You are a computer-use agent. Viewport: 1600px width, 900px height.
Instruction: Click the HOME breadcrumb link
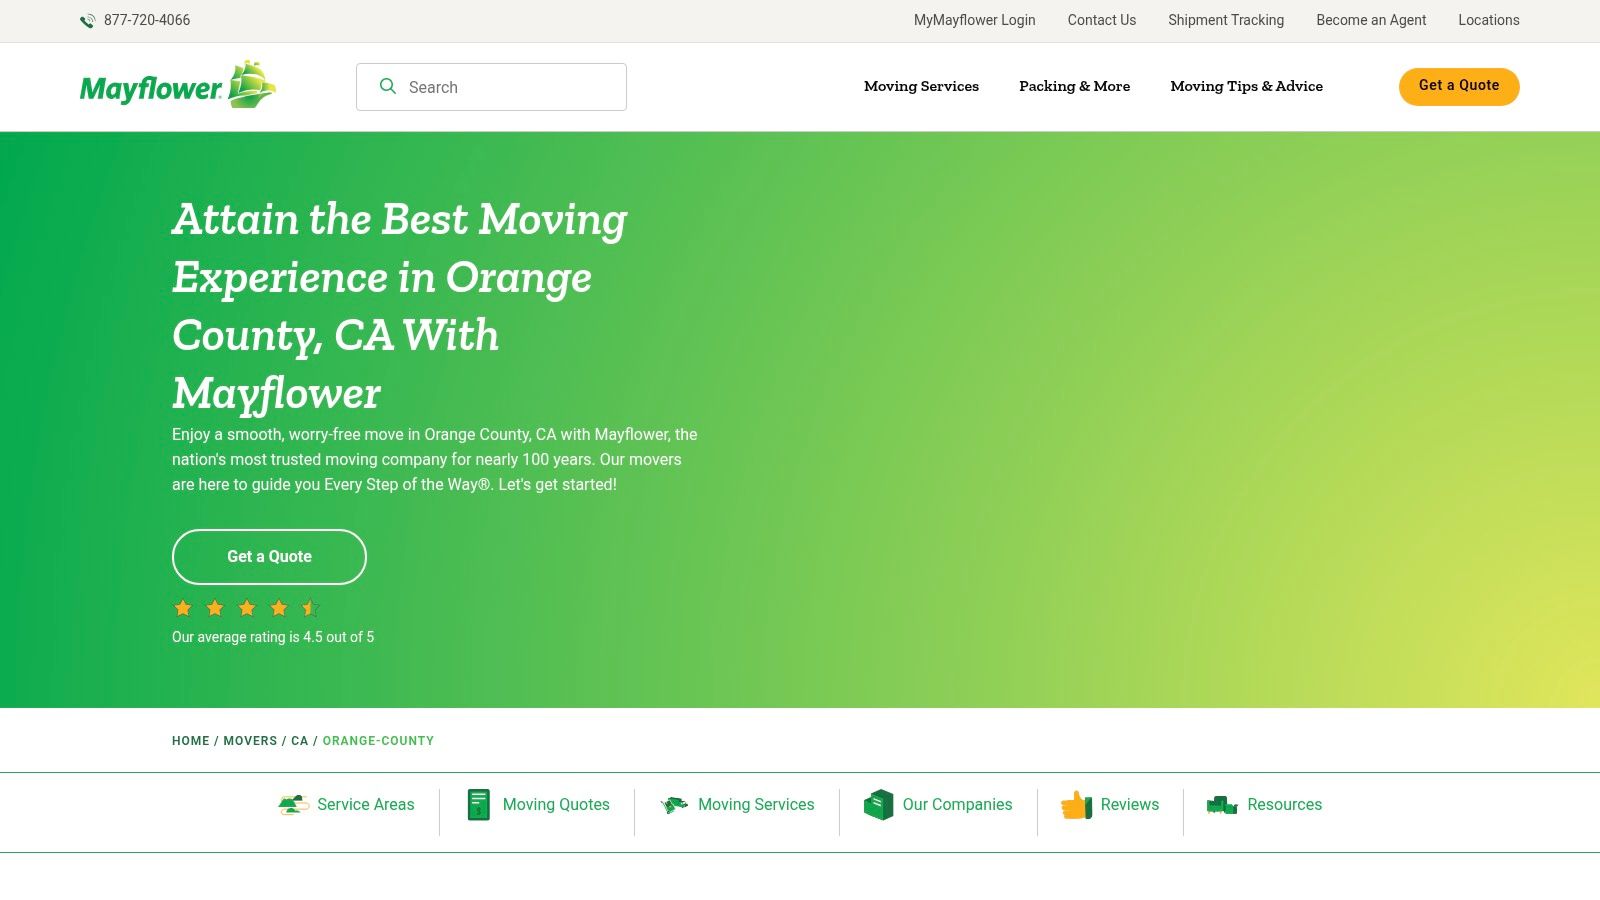191,741
